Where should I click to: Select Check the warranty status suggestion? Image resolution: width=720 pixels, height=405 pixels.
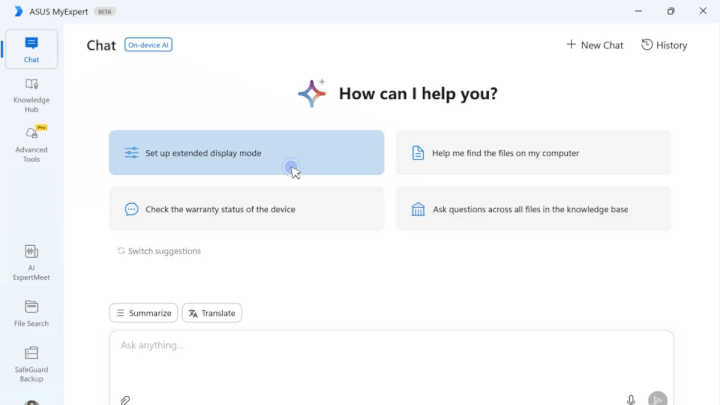click(247, 209)
